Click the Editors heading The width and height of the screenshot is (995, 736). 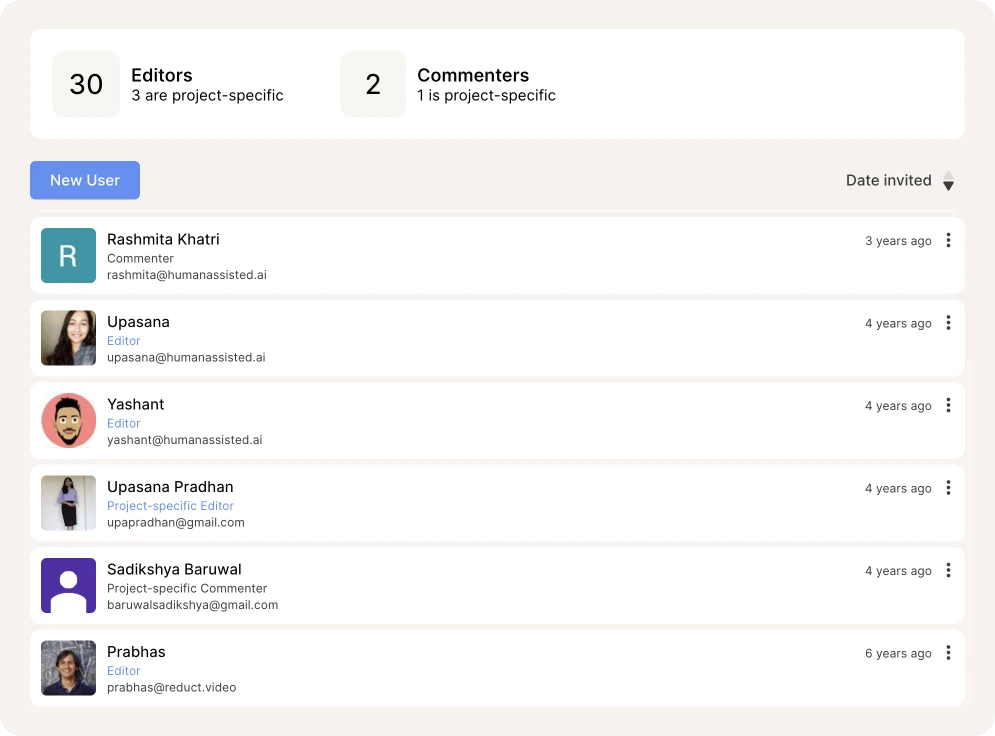(x=162, y=75)
